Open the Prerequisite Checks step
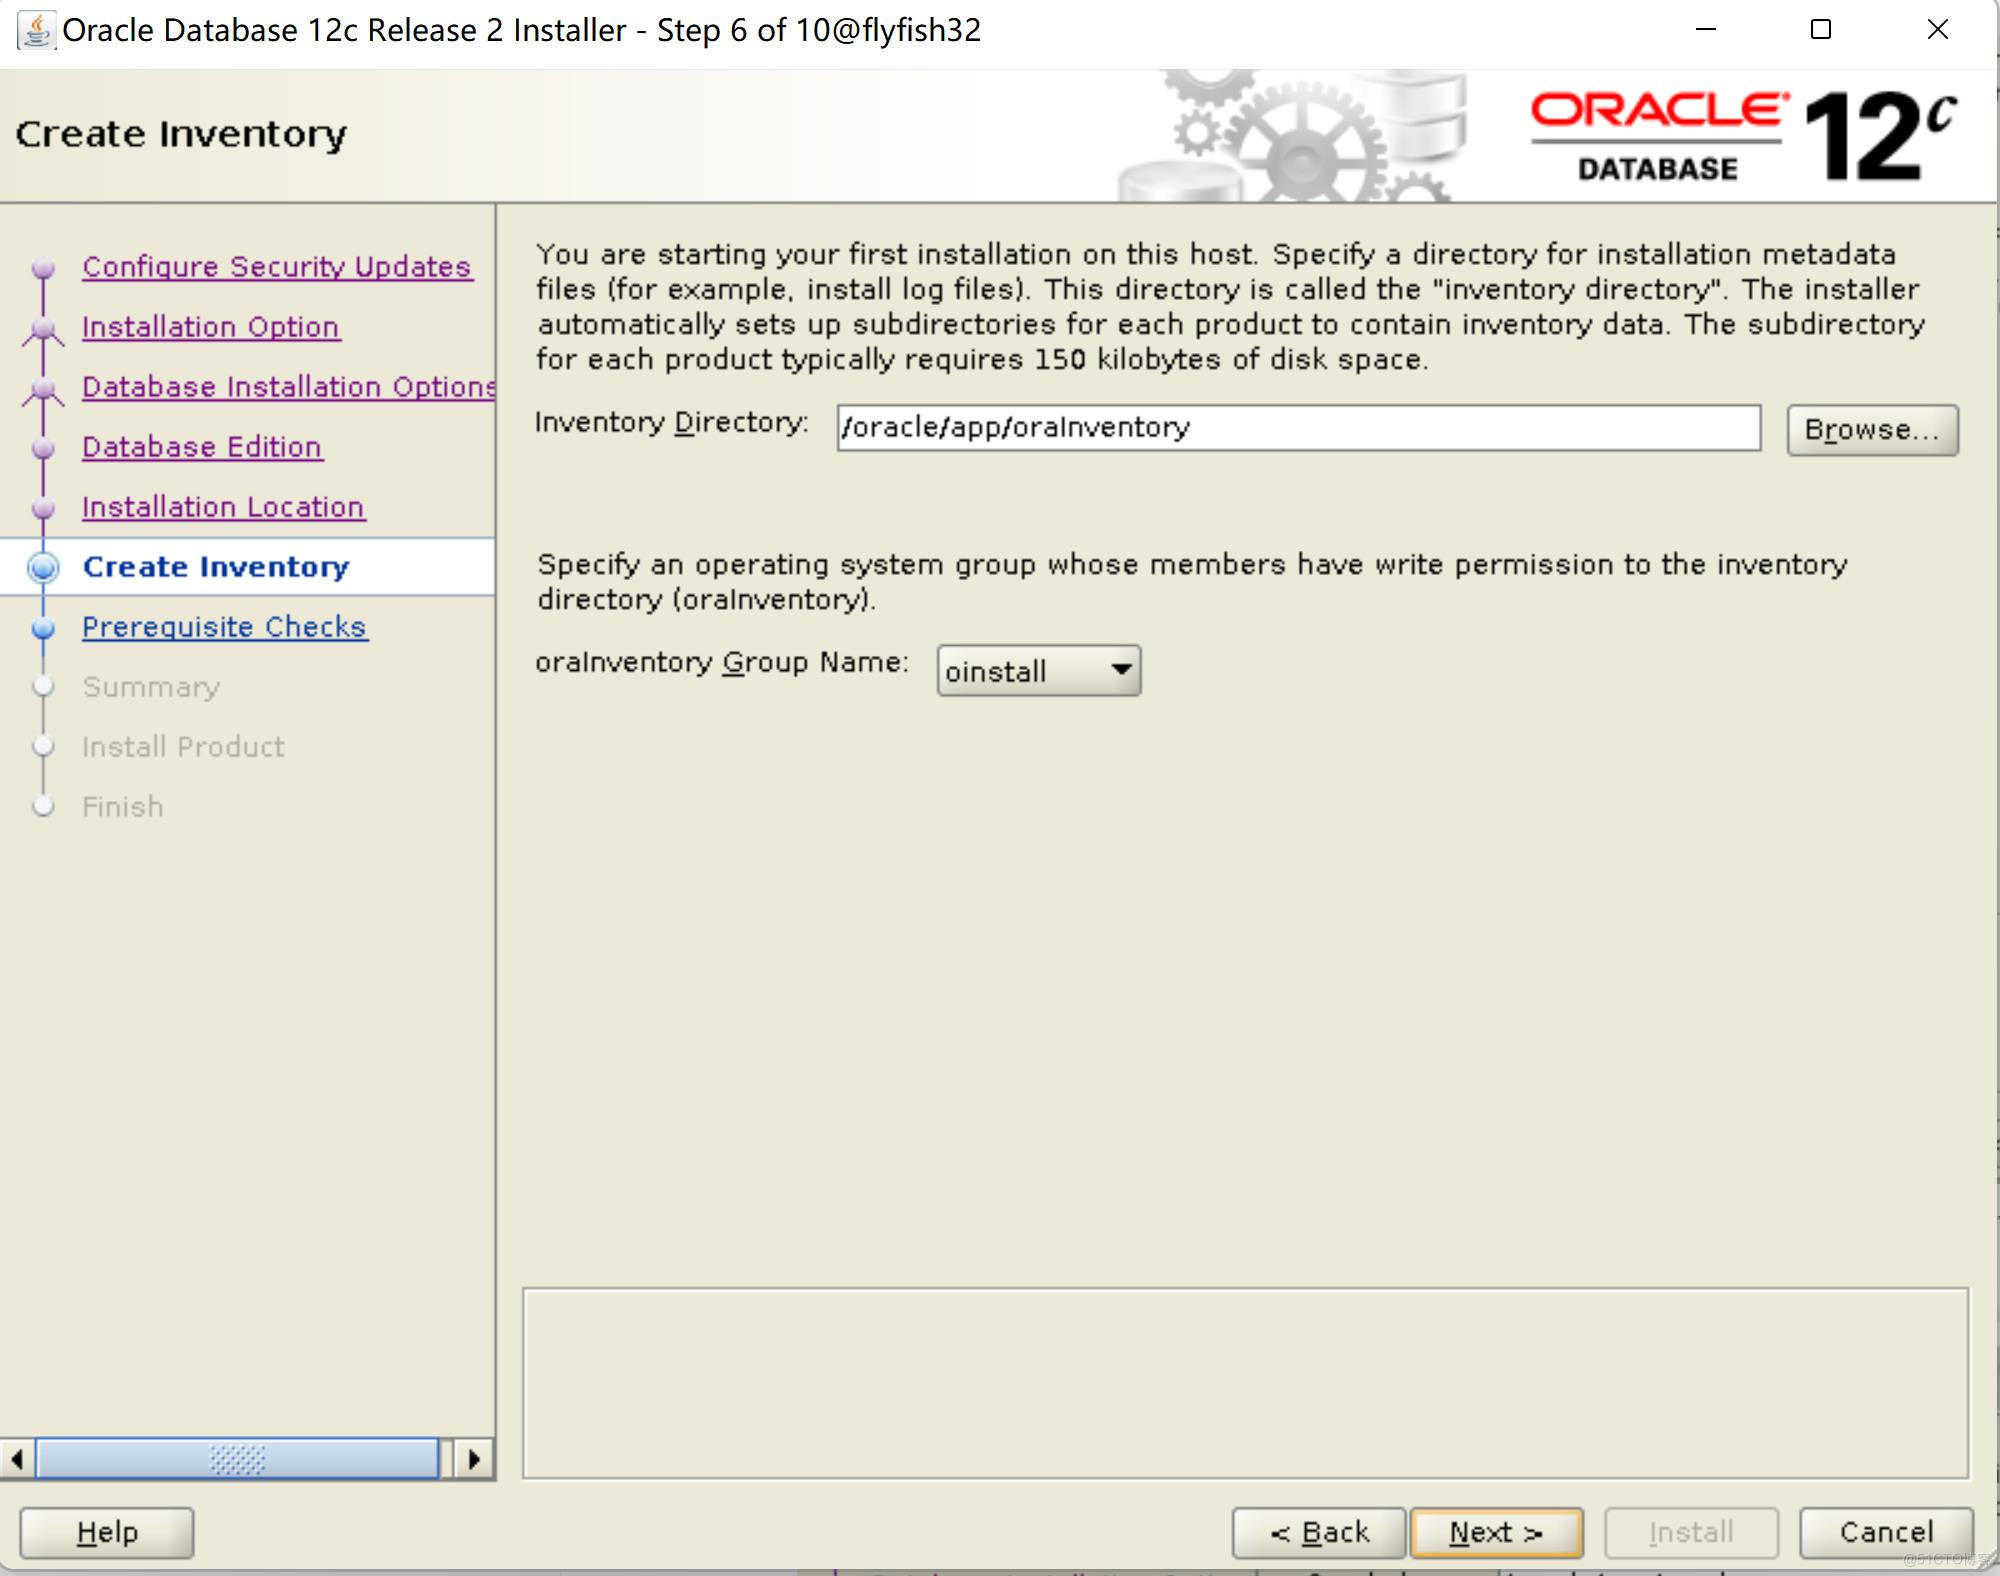Screen dimensions: 2000x1576 [225, 627]
